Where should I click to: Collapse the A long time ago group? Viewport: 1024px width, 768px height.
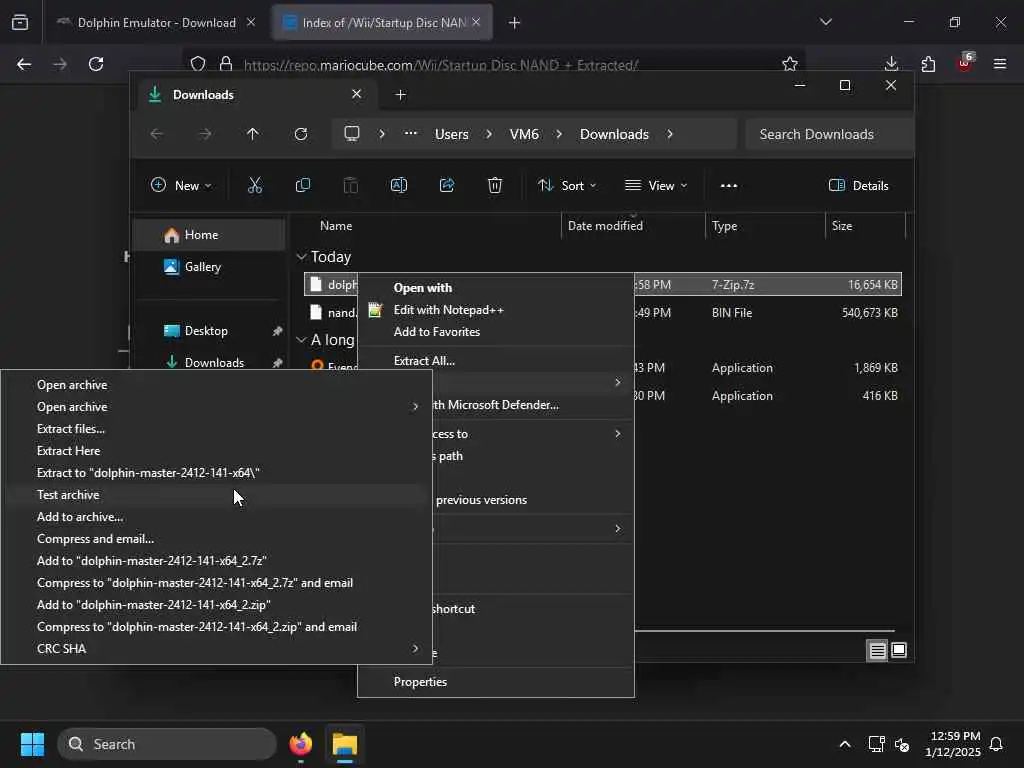(x=301, y=340)
